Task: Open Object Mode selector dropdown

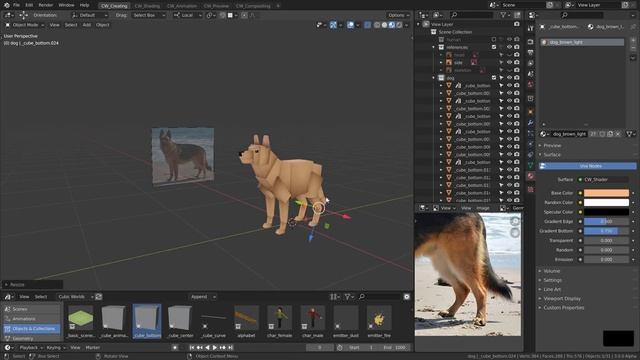Action: (x=24, y=25)
